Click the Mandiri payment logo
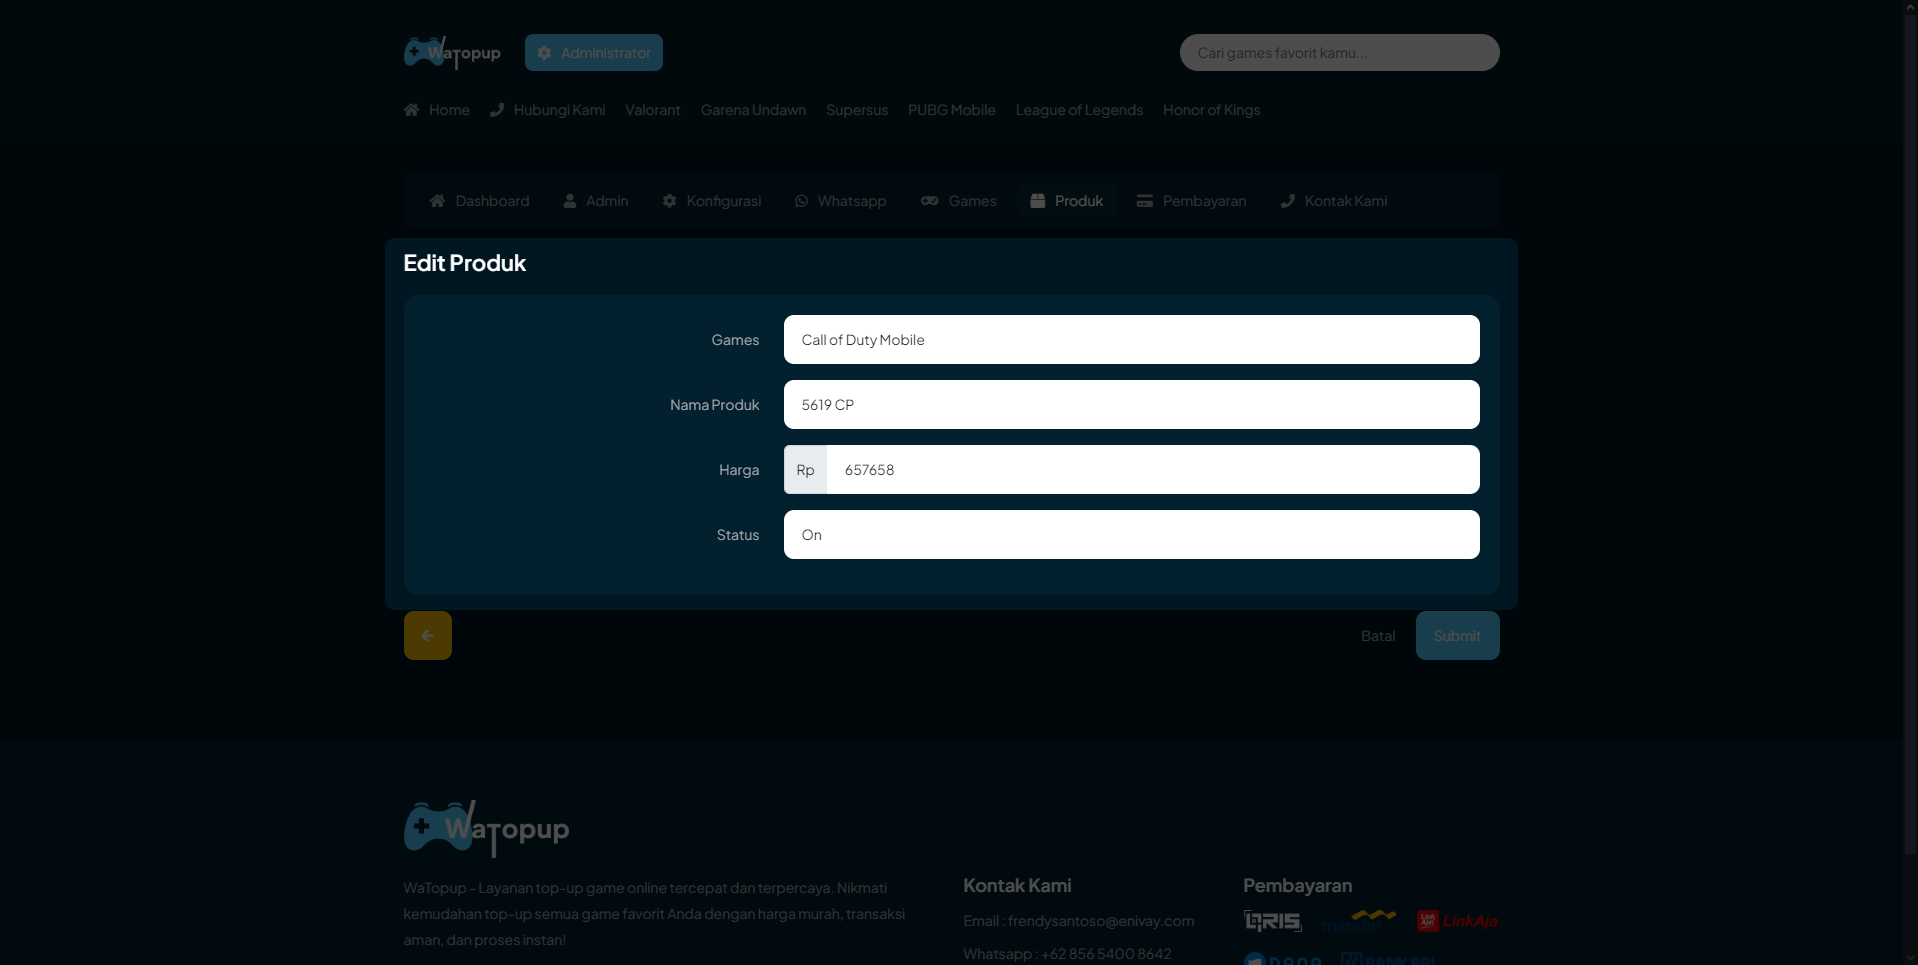1918x965 pixels. [x=1358, y=921]
